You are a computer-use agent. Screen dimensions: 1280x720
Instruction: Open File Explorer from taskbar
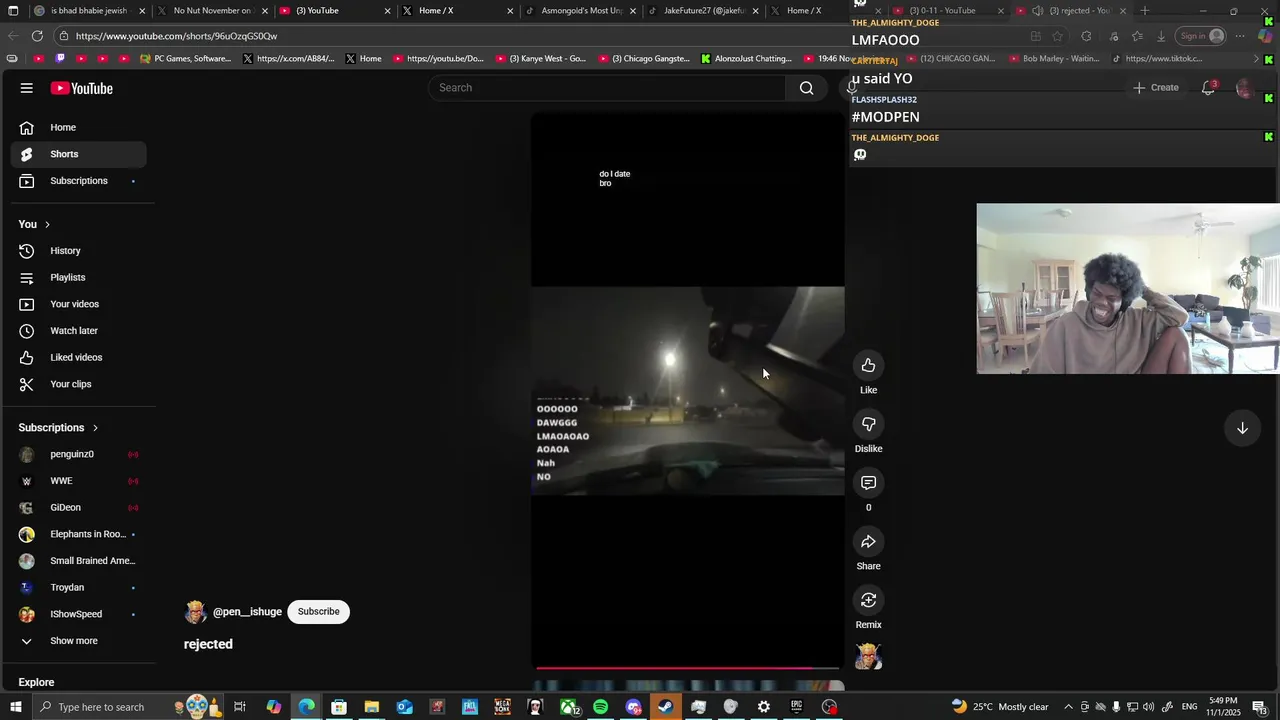(x=371, y=707)
